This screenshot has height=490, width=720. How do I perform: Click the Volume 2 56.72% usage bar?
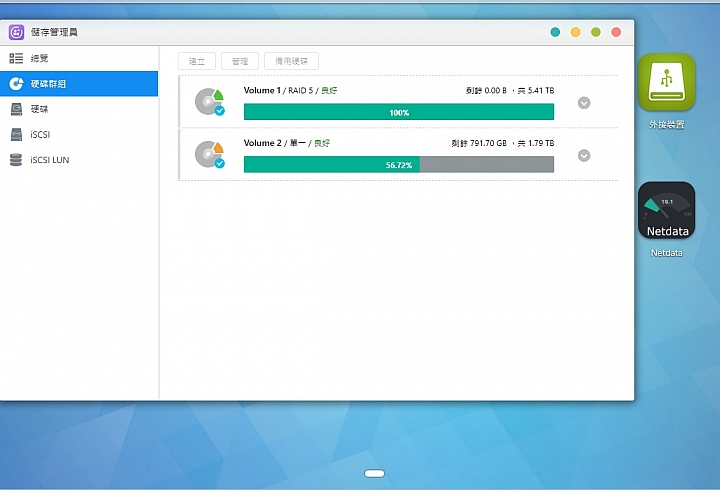coord(399,164)
